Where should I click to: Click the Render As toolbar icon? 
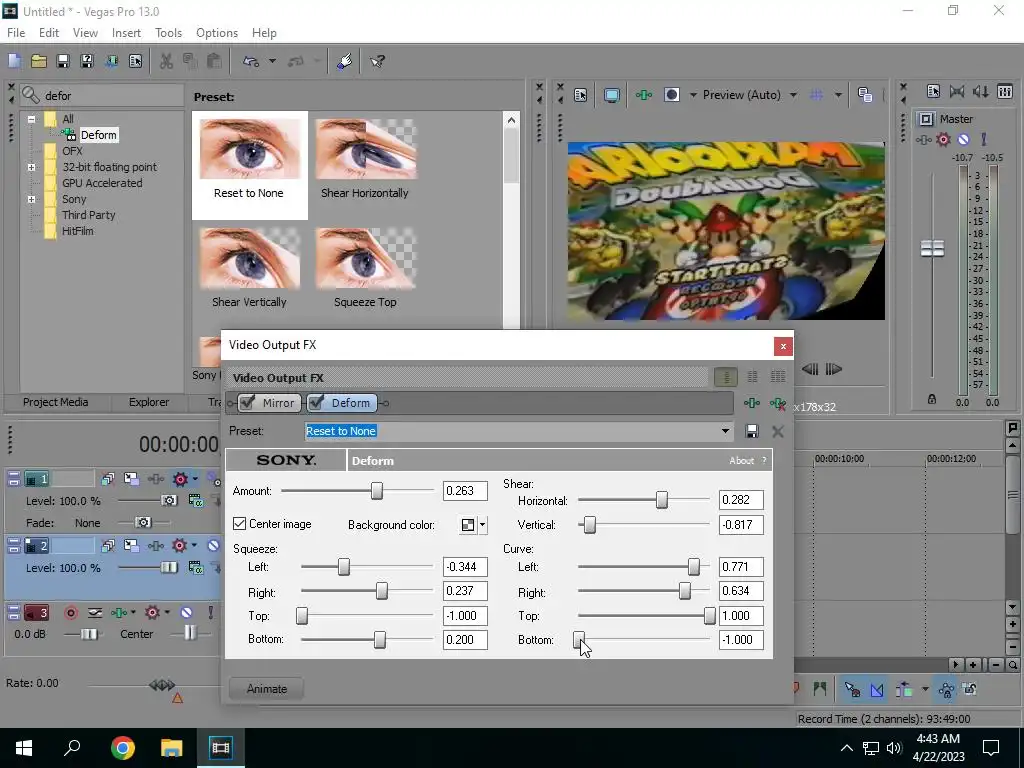click(111, 61)
